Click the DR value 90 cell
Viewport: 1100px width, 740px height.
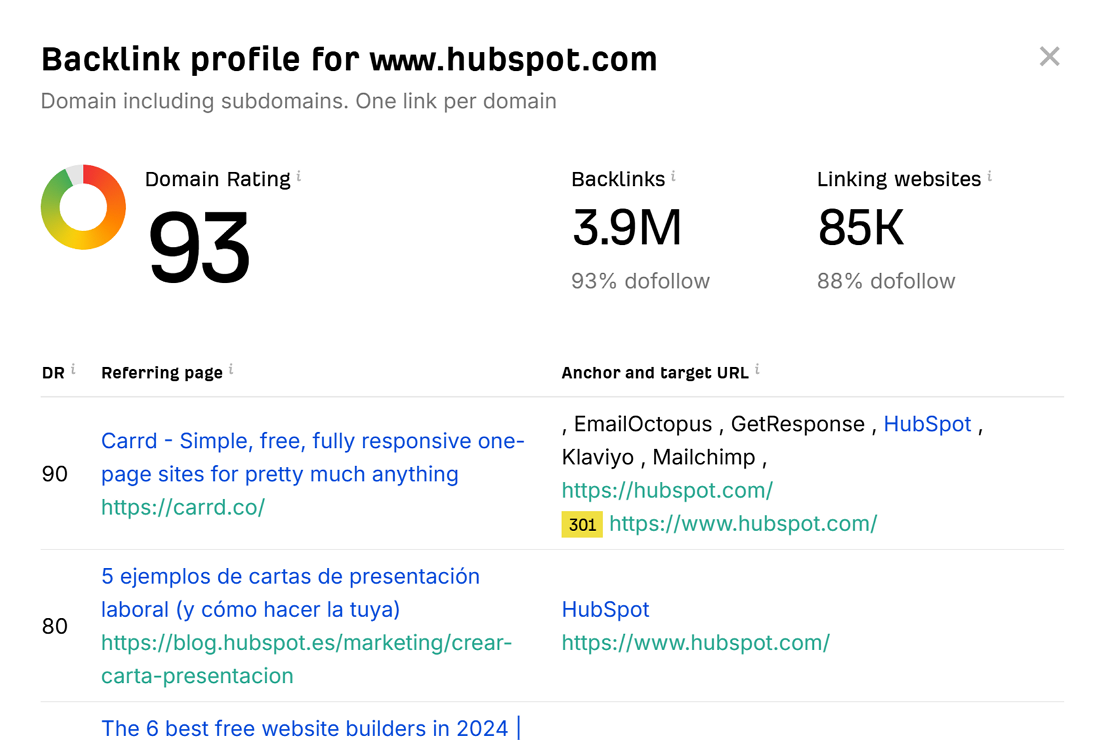(x=55, y=474)
